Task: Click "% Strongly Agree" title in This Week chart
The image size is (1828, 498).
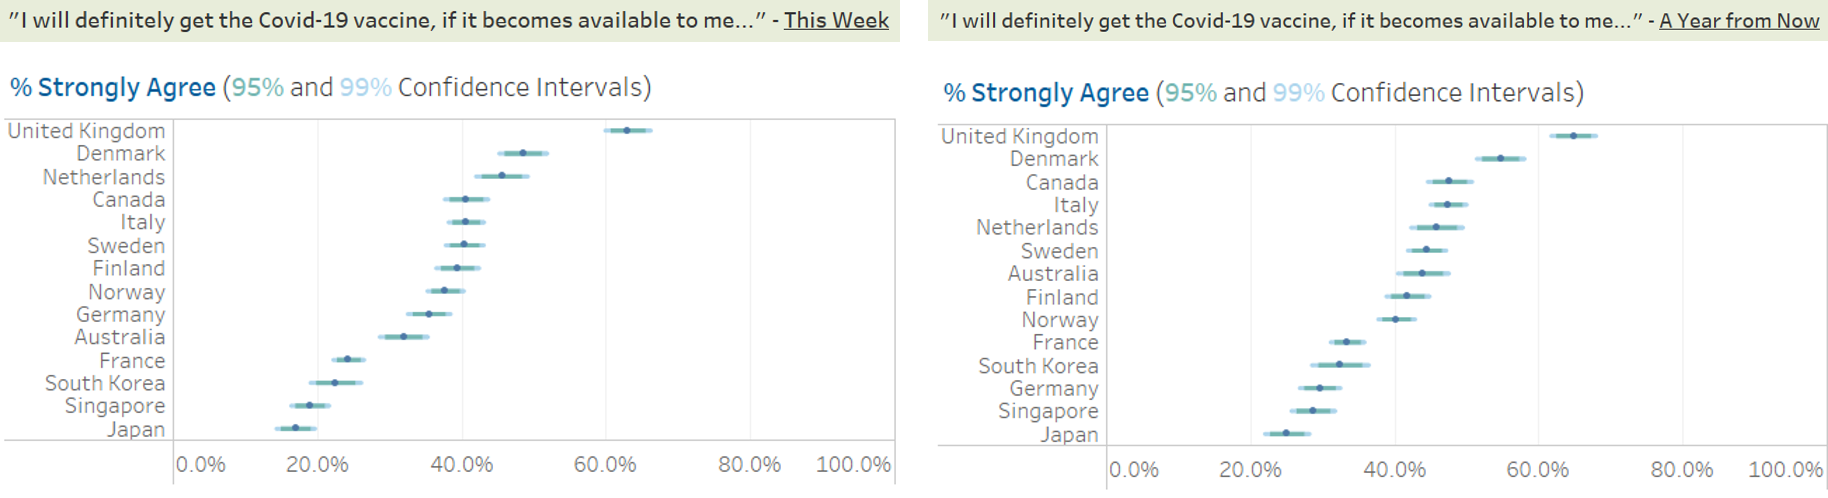Action: coord(113,88)
